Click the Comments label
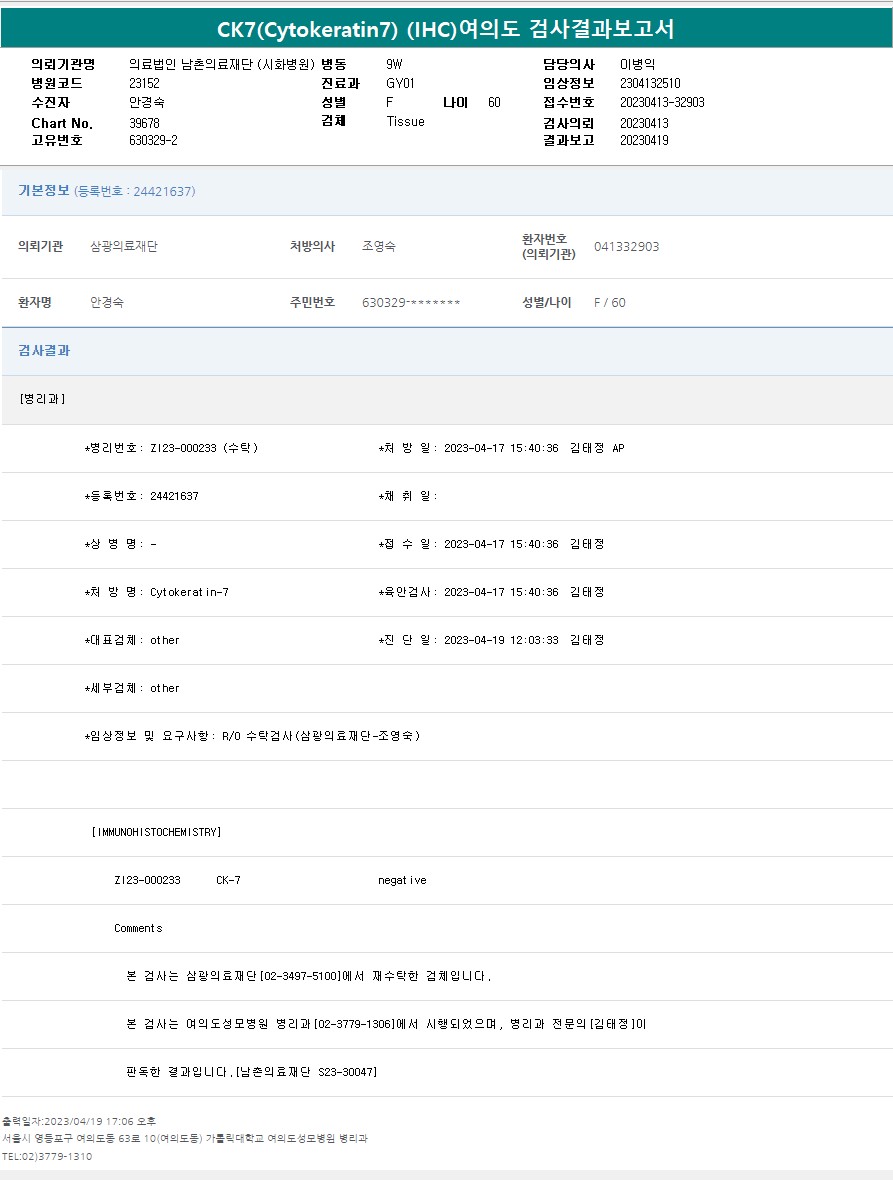This screenshot has height=1180, width=893. pyautogui.click(x=138, y=928)
